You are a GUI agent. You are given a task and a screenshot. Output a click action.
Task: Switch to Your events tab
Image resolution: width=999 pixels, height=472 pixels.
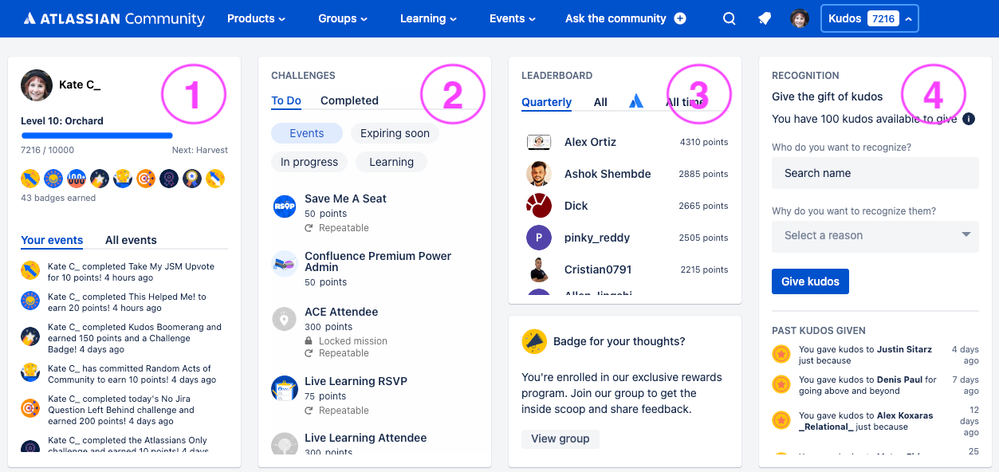point(52,240)
